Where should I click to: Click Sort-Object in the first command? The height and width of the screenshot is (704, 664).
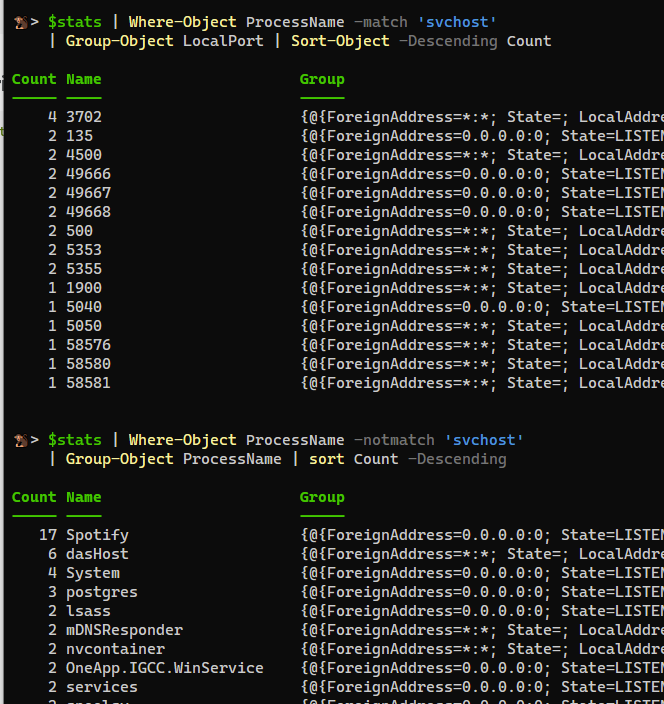coord(340,41)
